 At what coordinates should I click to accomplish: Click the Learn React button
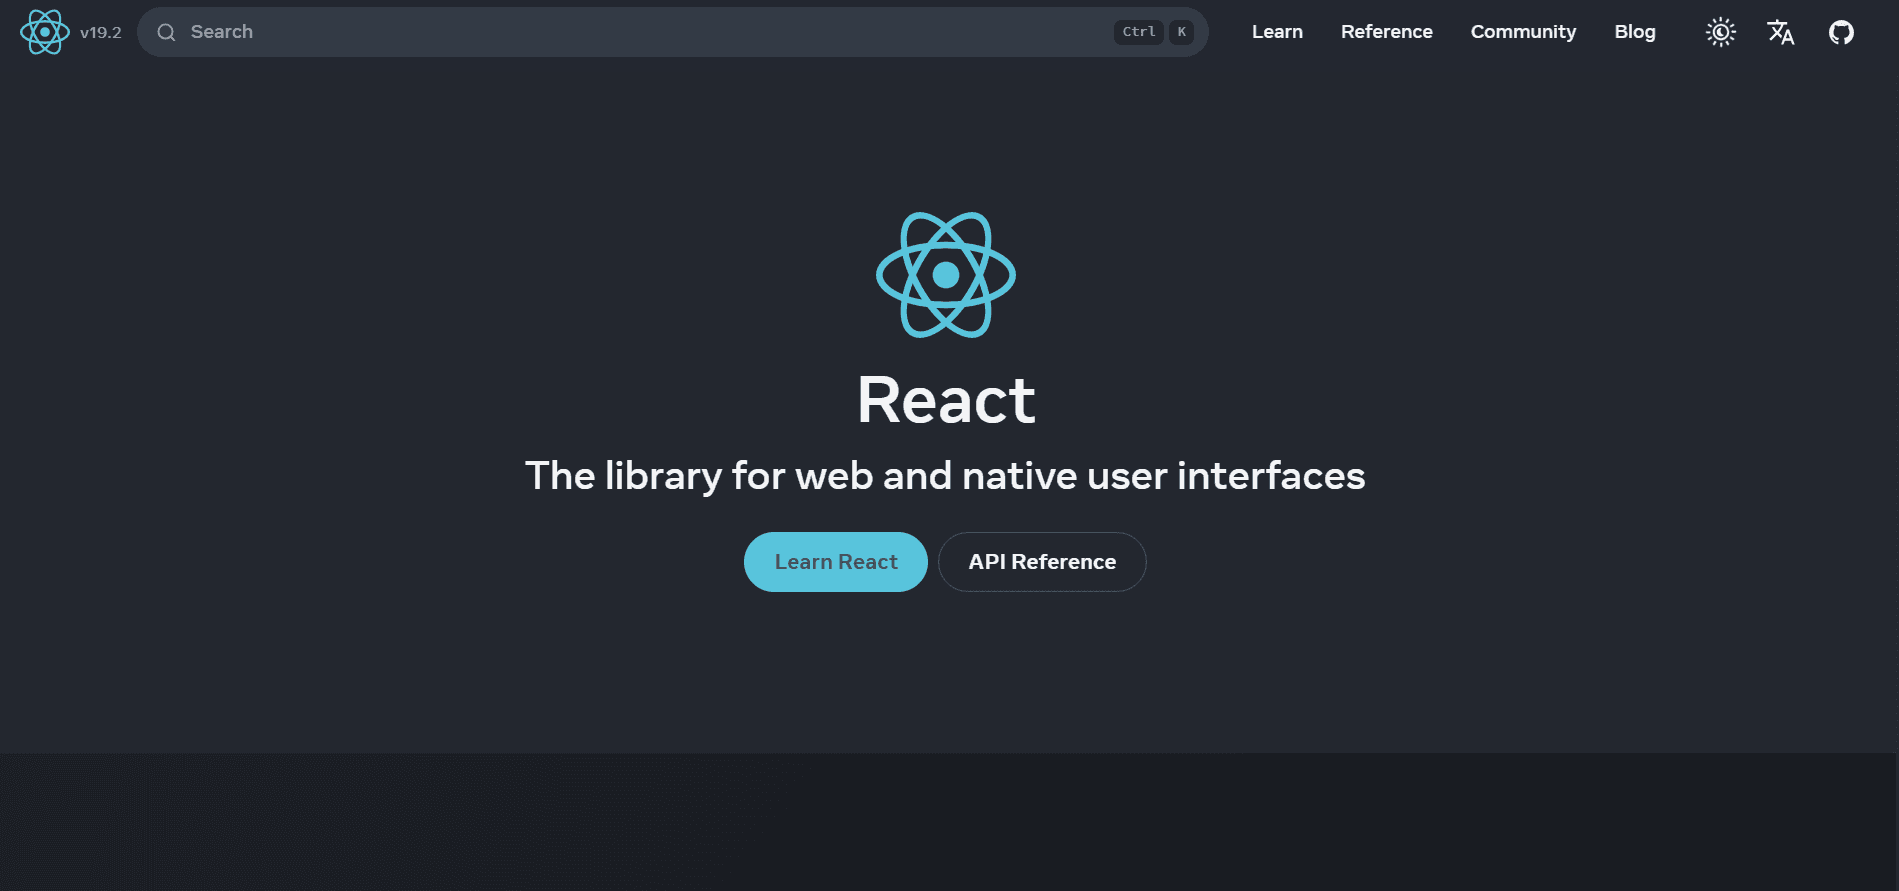click(x=836, y=562)
